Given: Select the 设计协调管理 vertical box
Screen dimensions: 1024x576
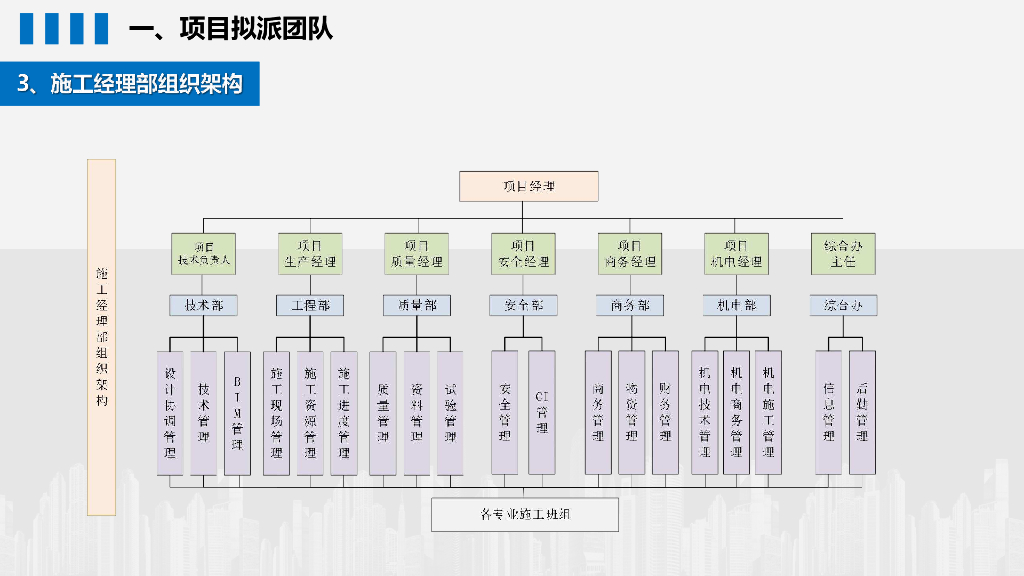Looking at the screenshot, I should point(170,413).
